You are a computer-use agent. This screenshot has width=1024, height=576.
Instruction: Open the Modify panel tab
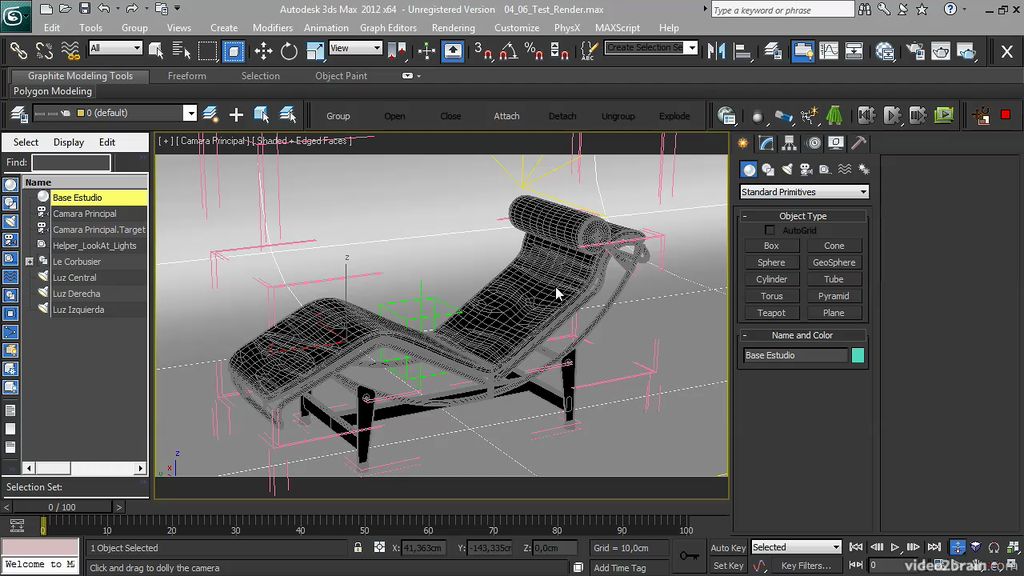coord(767,143)
